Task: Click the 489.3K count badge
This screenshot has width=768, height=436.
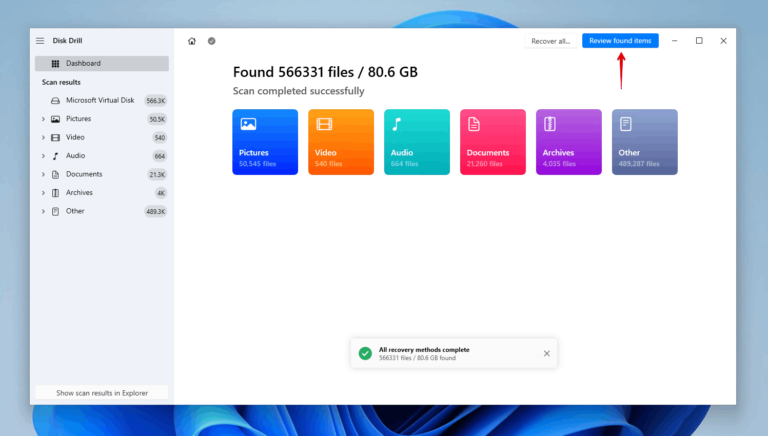Action: [156, 212]
